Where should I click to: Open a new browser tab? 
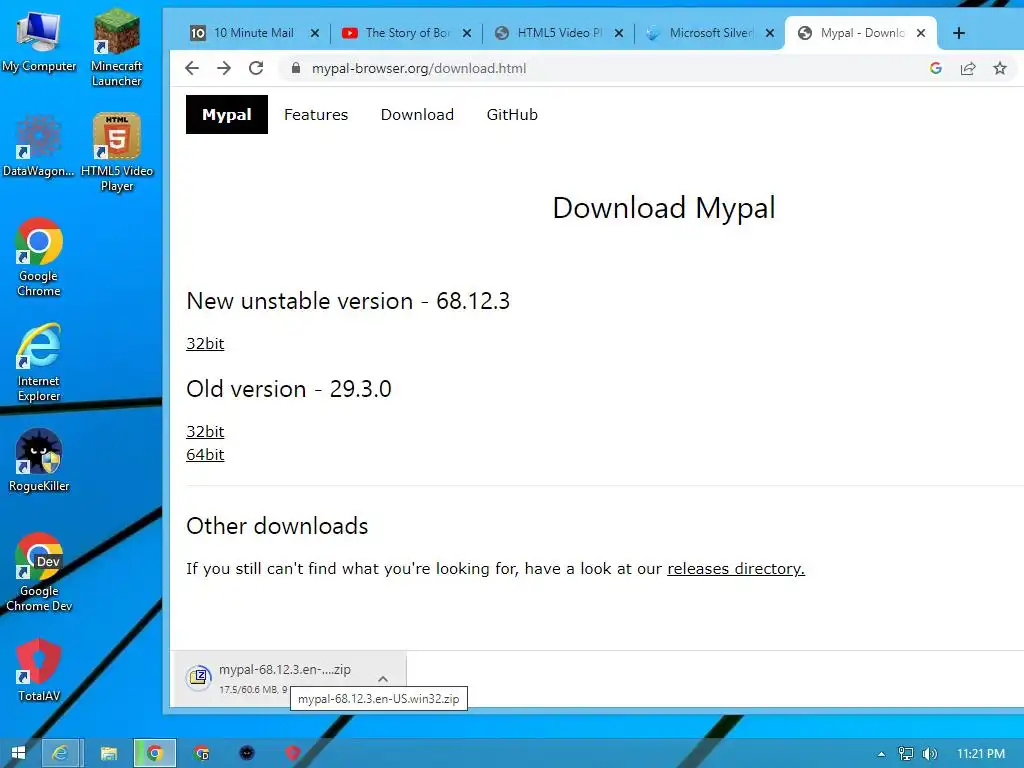click(x=959, y=33)
